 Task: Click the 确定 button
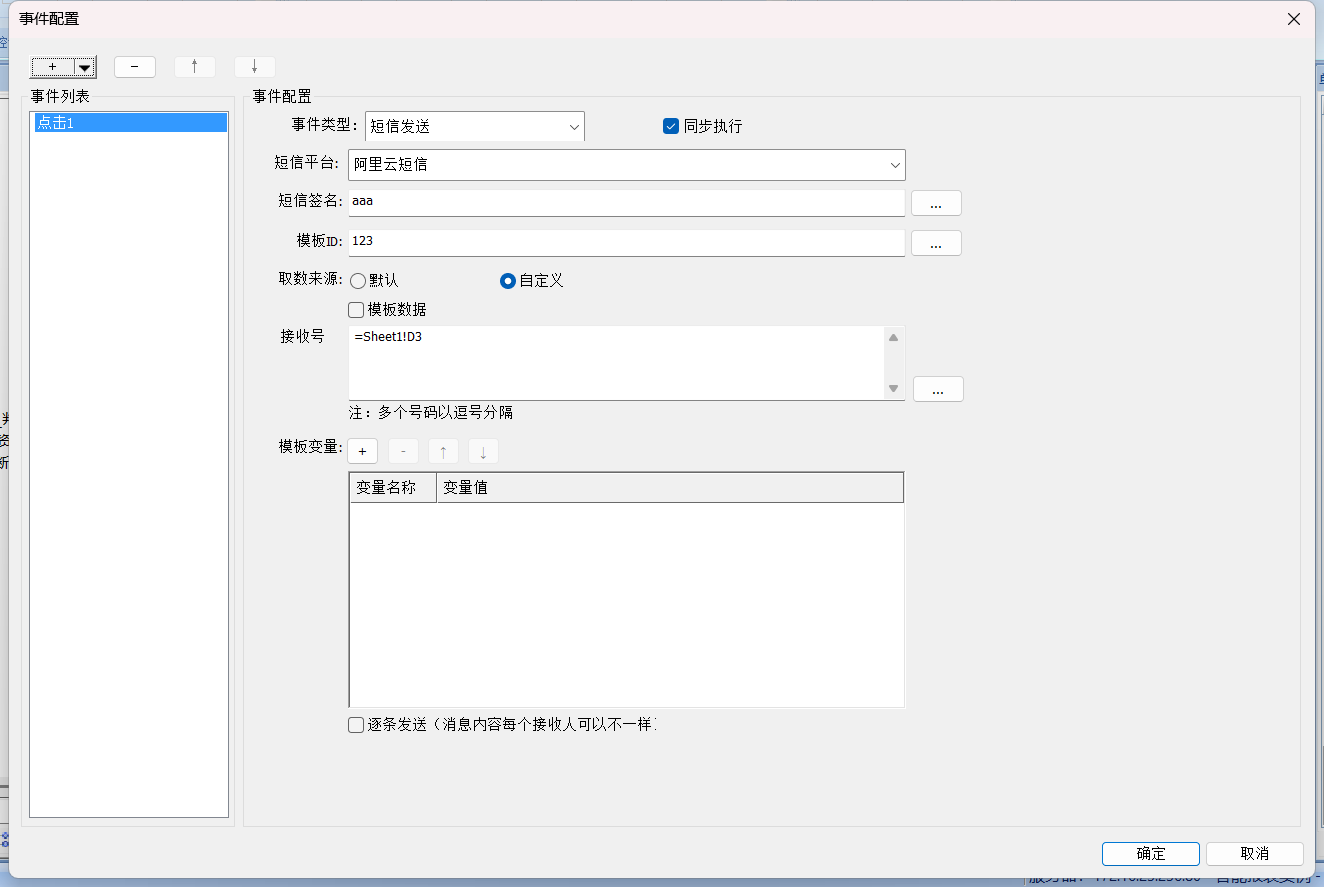pyautogui.click(x=1150, y=853)
